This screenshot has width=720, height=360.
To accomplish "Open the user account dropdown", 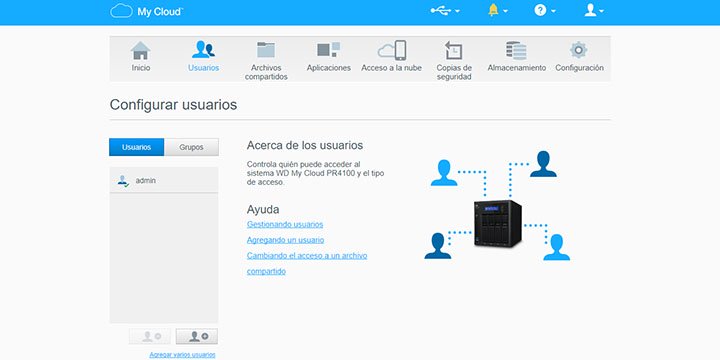I will tap(594, 10).
